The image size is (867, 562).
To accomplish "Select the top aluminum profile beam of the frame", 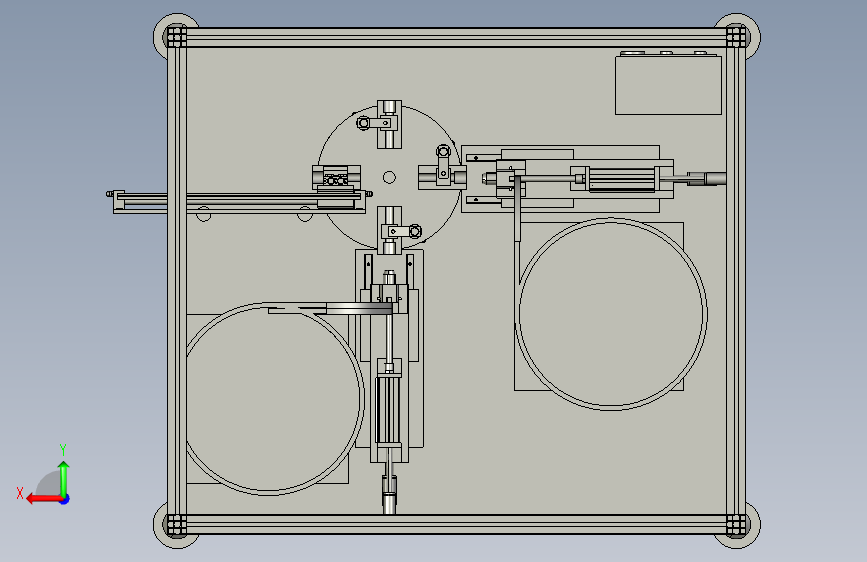I will click(456, 37).
